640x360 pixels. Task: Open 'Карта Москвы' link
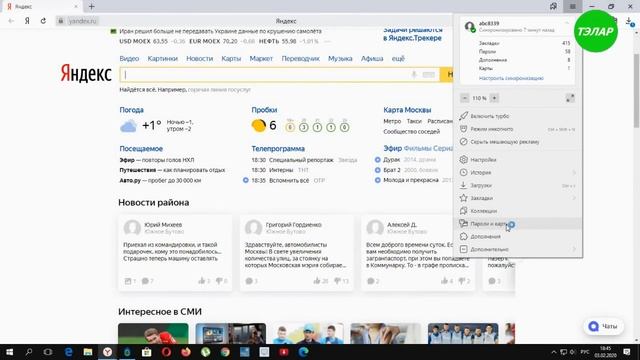click(407, 110)
